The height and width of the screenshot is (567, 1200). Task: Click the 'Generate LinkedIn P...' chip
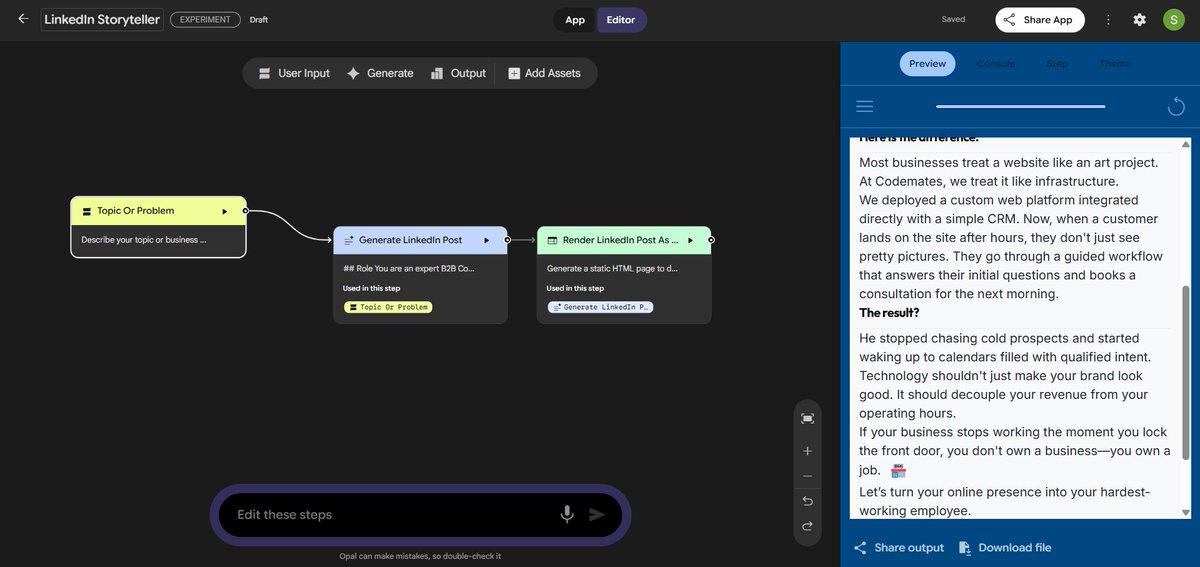600,307
